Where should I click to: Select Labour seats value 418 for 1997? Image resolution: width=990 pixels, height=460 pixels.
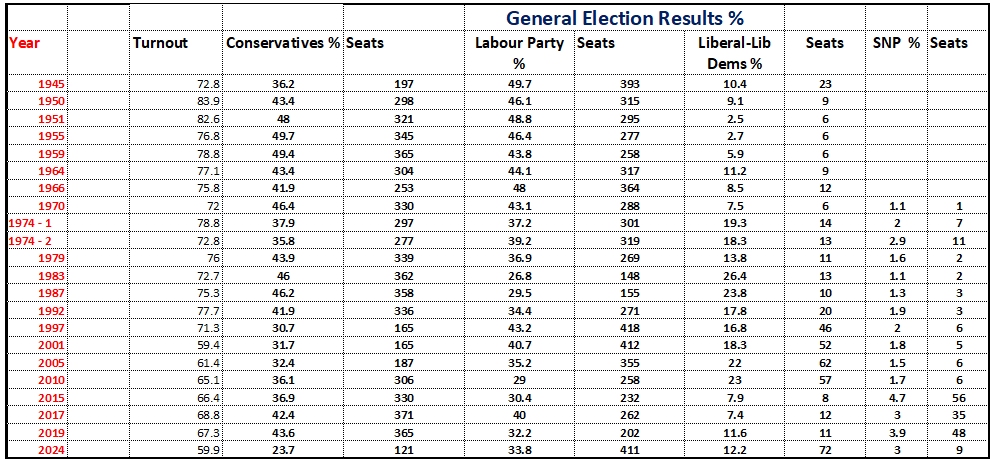coord(631,328)
